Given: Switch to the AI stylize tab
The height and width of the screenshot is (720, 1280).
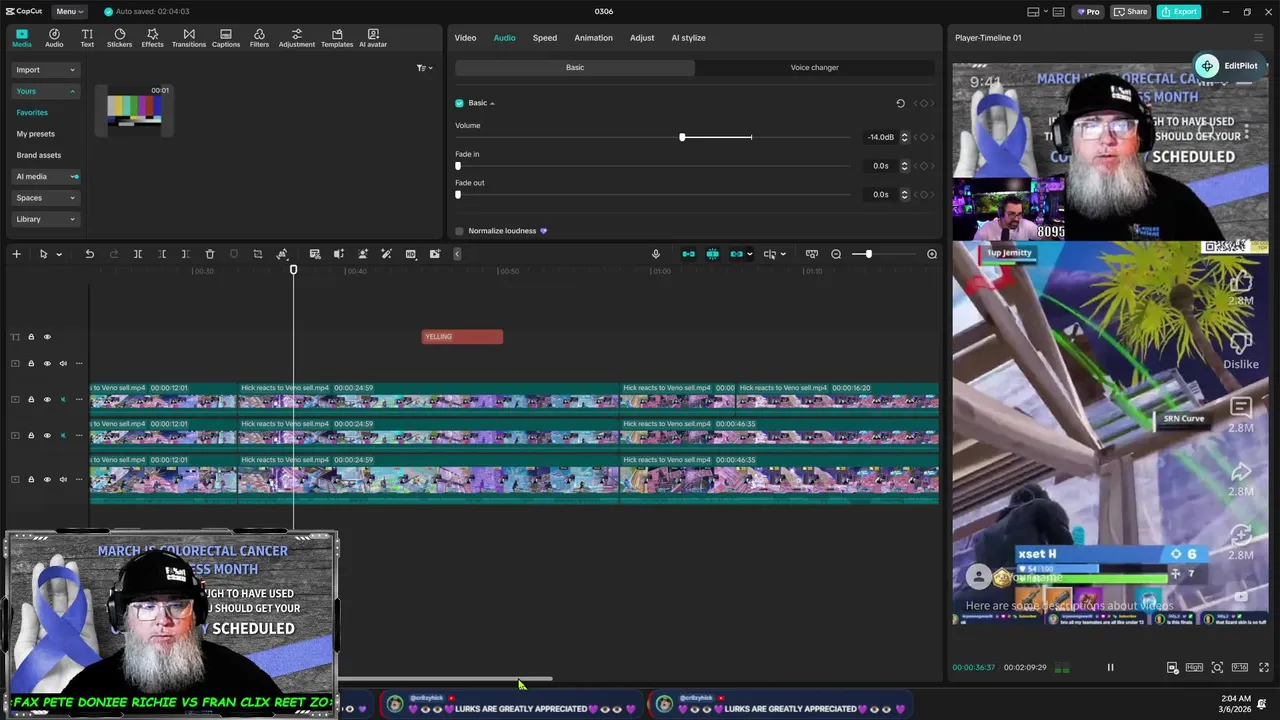Looking at the screenshot, I should 688,38.
